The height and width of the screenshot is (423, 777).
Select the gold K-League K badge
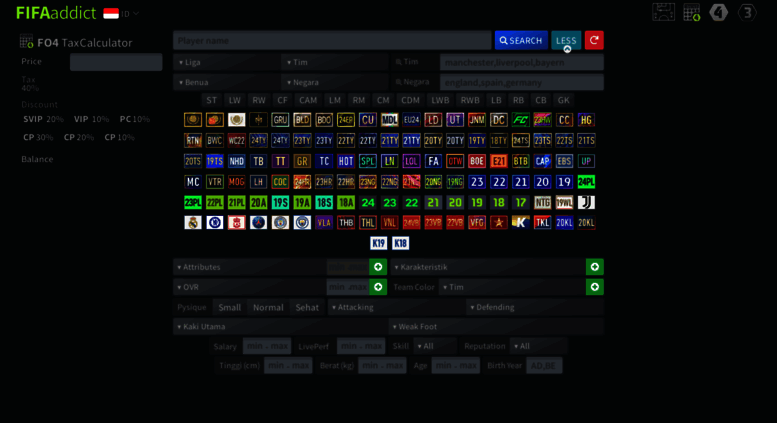tap(520, 223)
